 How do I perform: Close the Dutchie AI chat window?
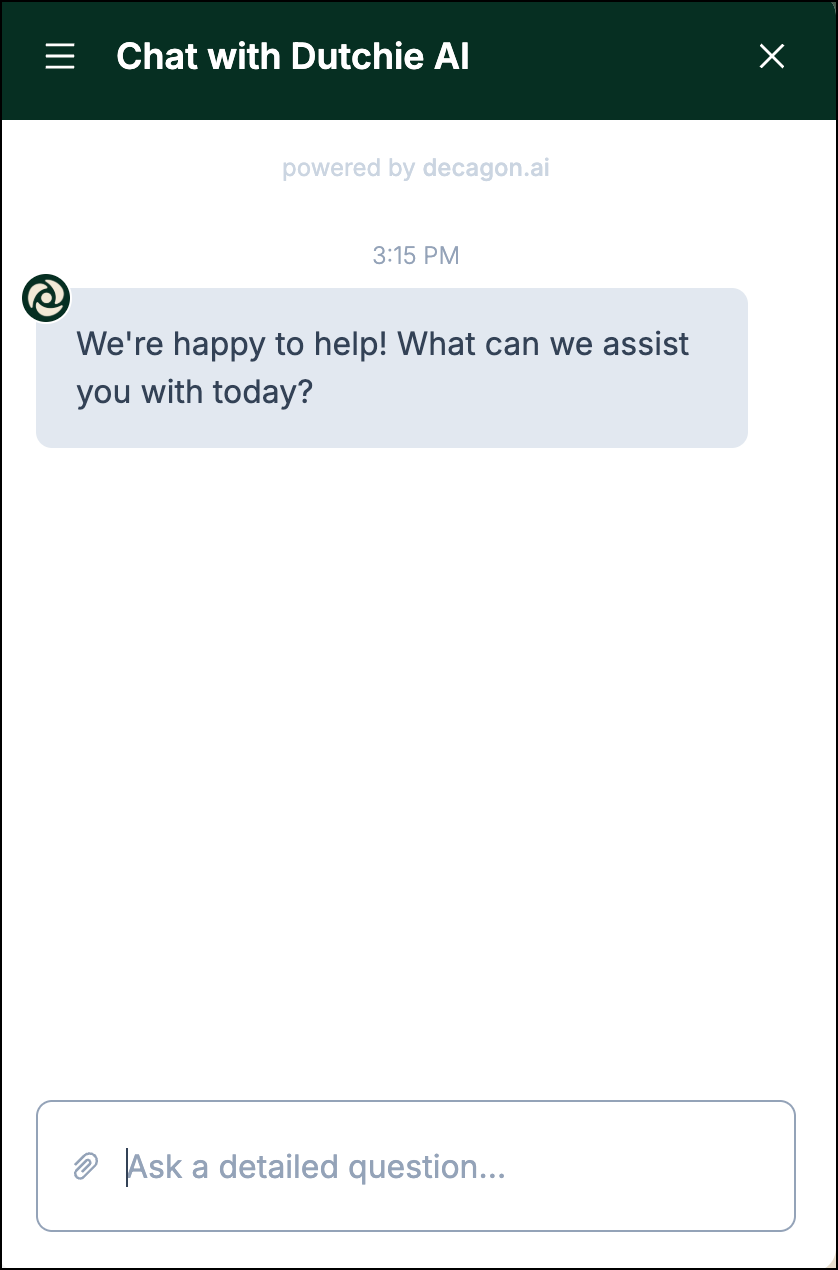click(x=772, y=57)
